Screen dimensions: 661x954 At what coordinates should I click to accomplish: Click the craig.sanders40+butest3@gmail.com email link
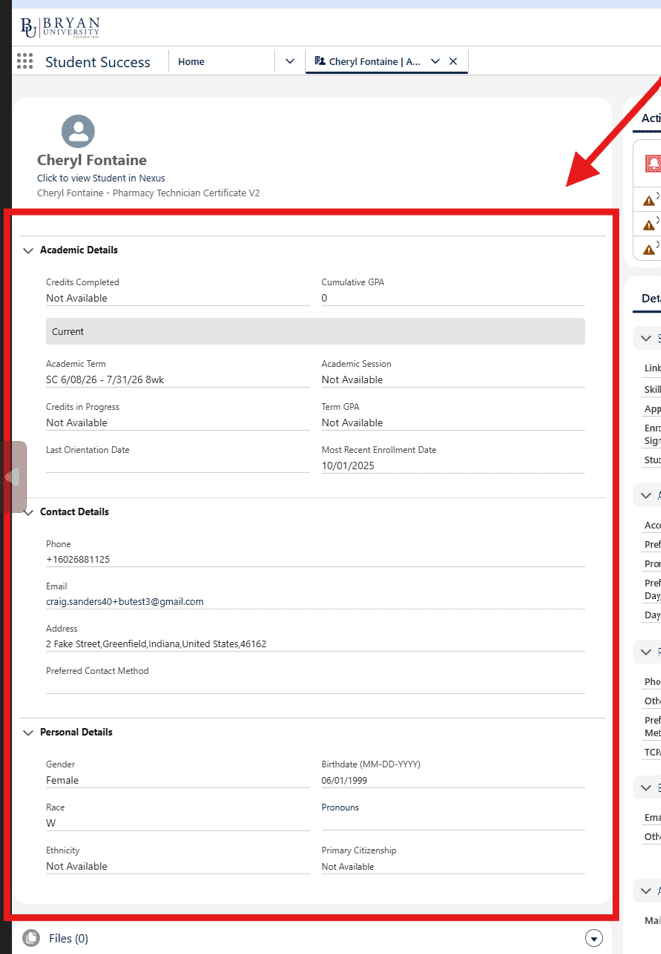125,602
